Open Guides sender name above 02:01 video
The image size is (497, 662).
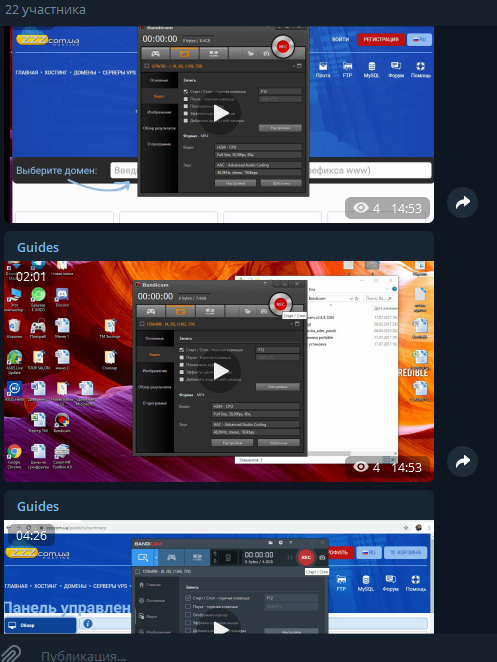pyautogui.click(x=38, y=247)
